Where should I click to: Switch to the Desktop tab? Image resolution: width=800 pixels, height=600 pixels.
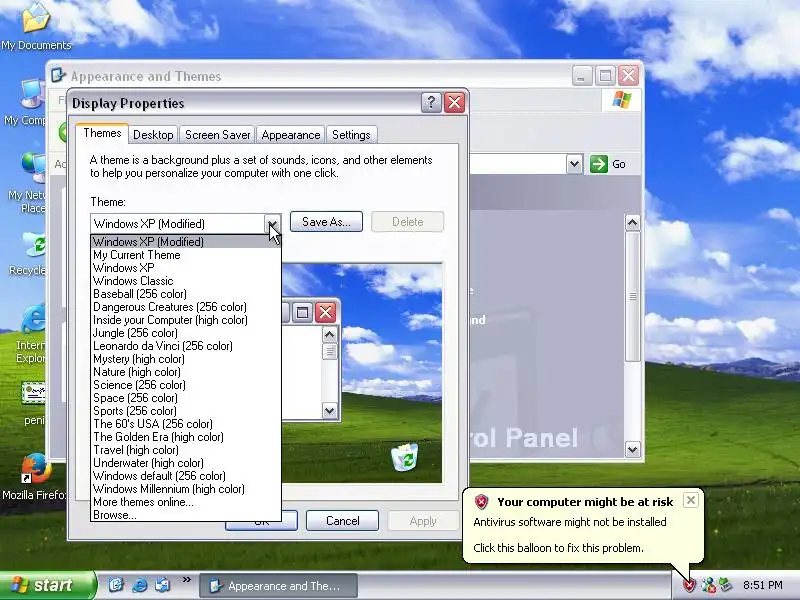pos(153,135)
